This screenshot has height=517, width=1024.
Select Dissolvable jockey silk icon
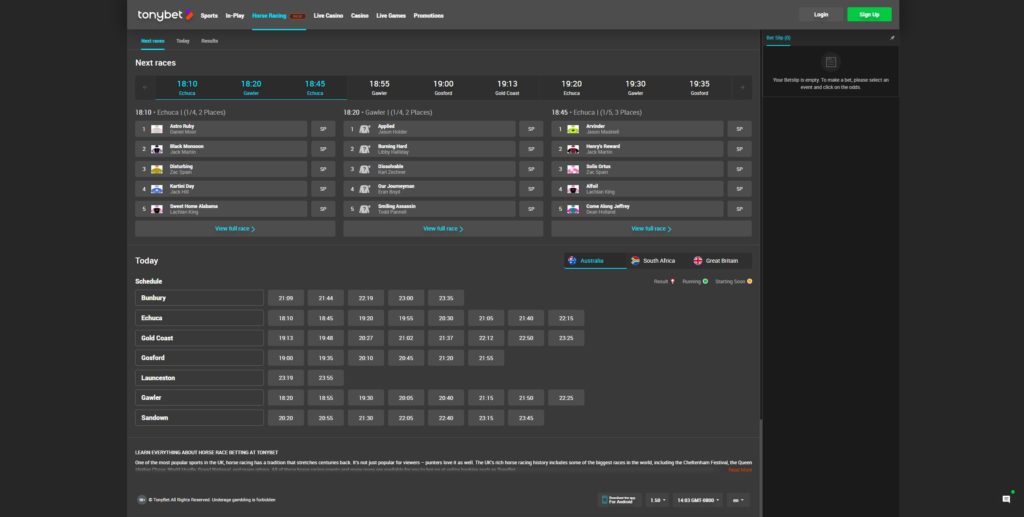365,169
